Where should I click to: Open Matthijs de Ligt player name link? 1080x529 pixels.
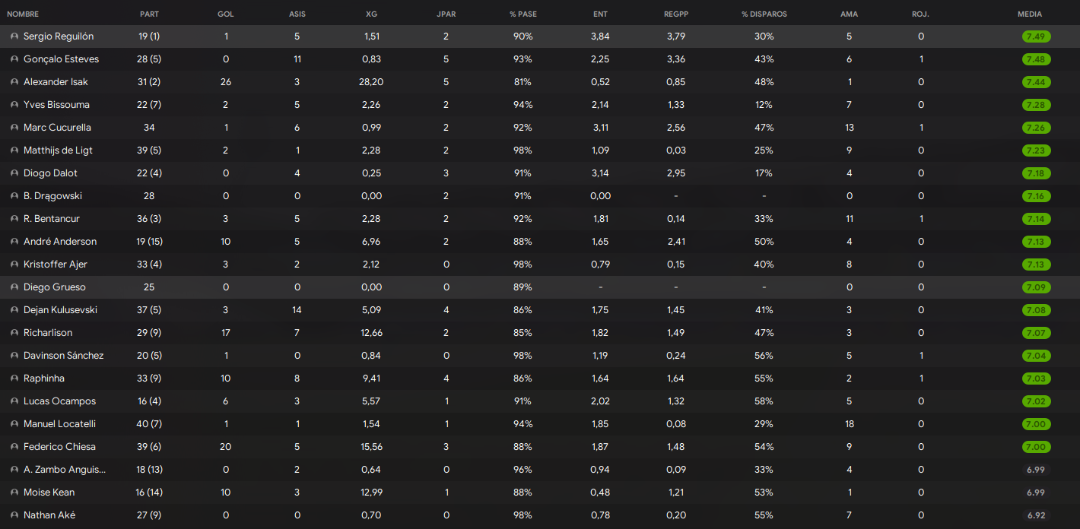[58, 150]
